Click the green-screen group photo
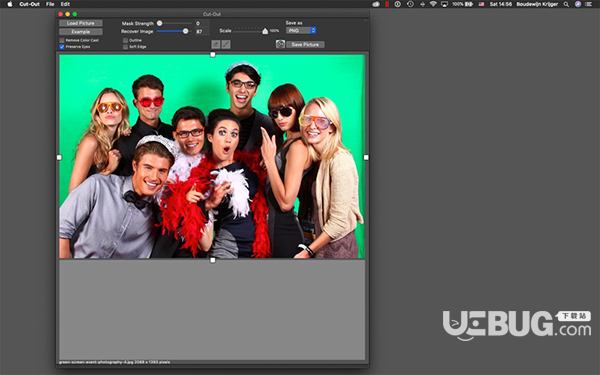Viewport: 600px width, 375px height. click(x=212, y=157)
